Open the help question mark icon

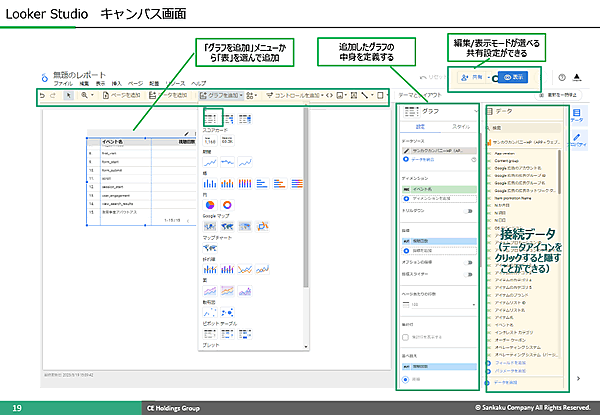pos(560,78)
